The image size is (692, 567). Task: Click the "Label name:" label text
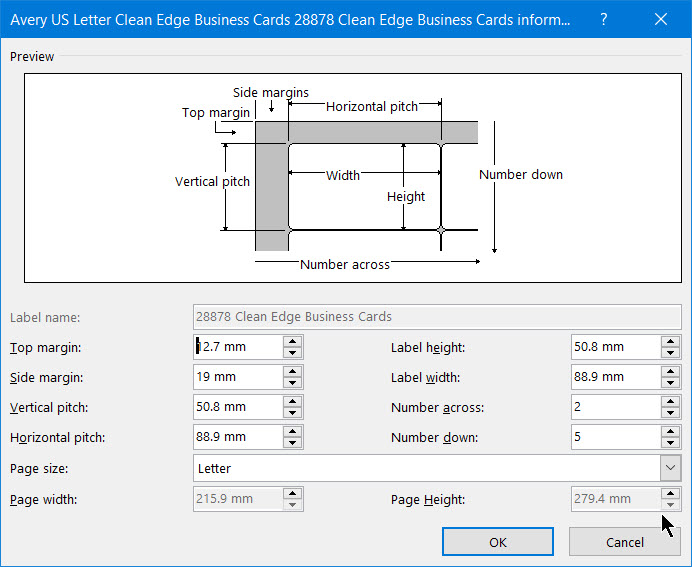(x=45, y=318)
